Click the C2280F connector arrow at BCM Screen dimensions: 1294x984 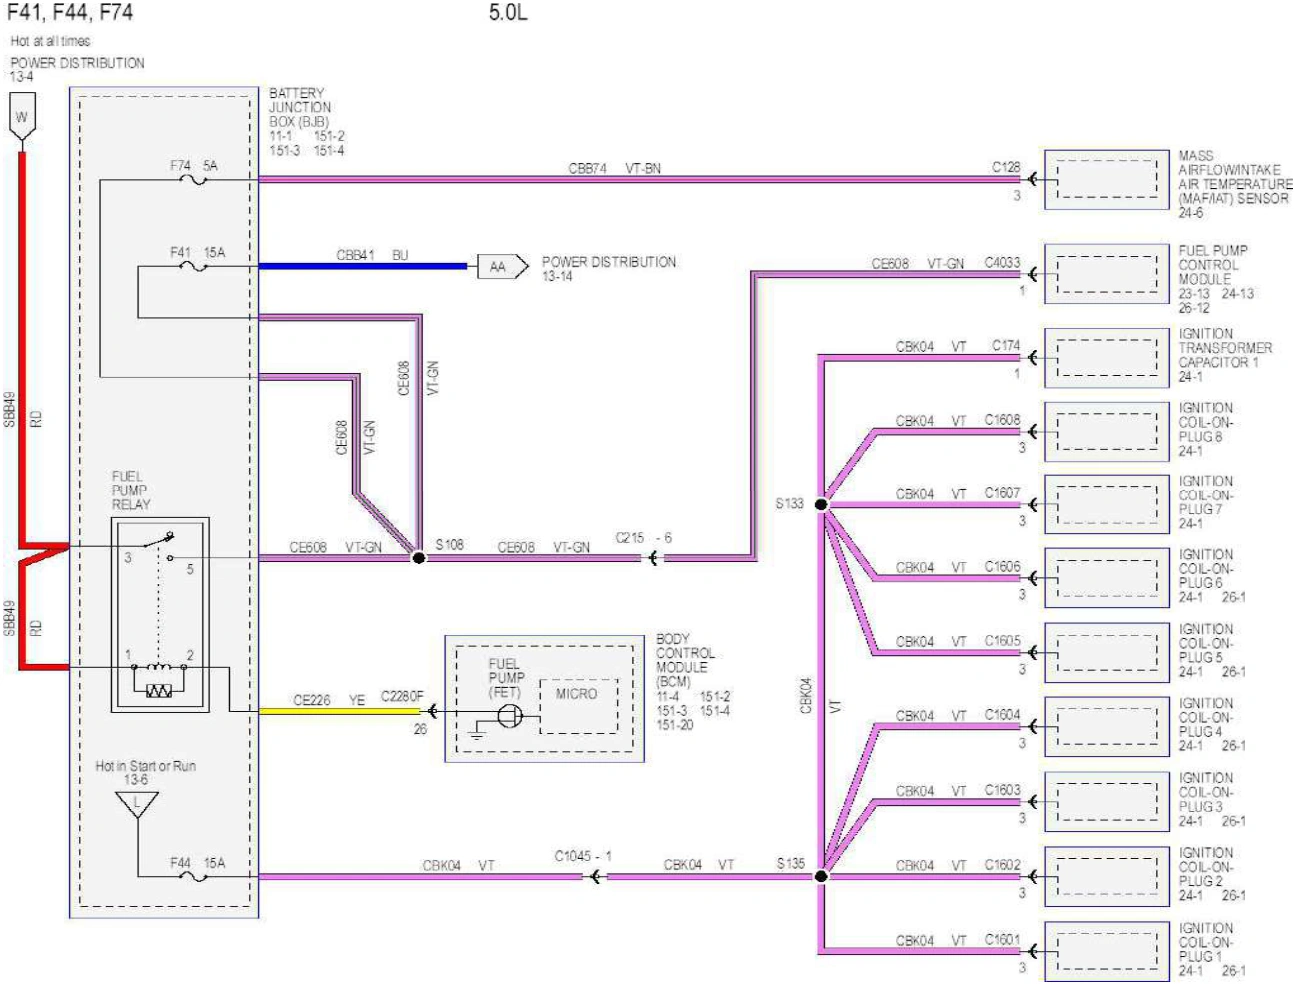point(432,711)
